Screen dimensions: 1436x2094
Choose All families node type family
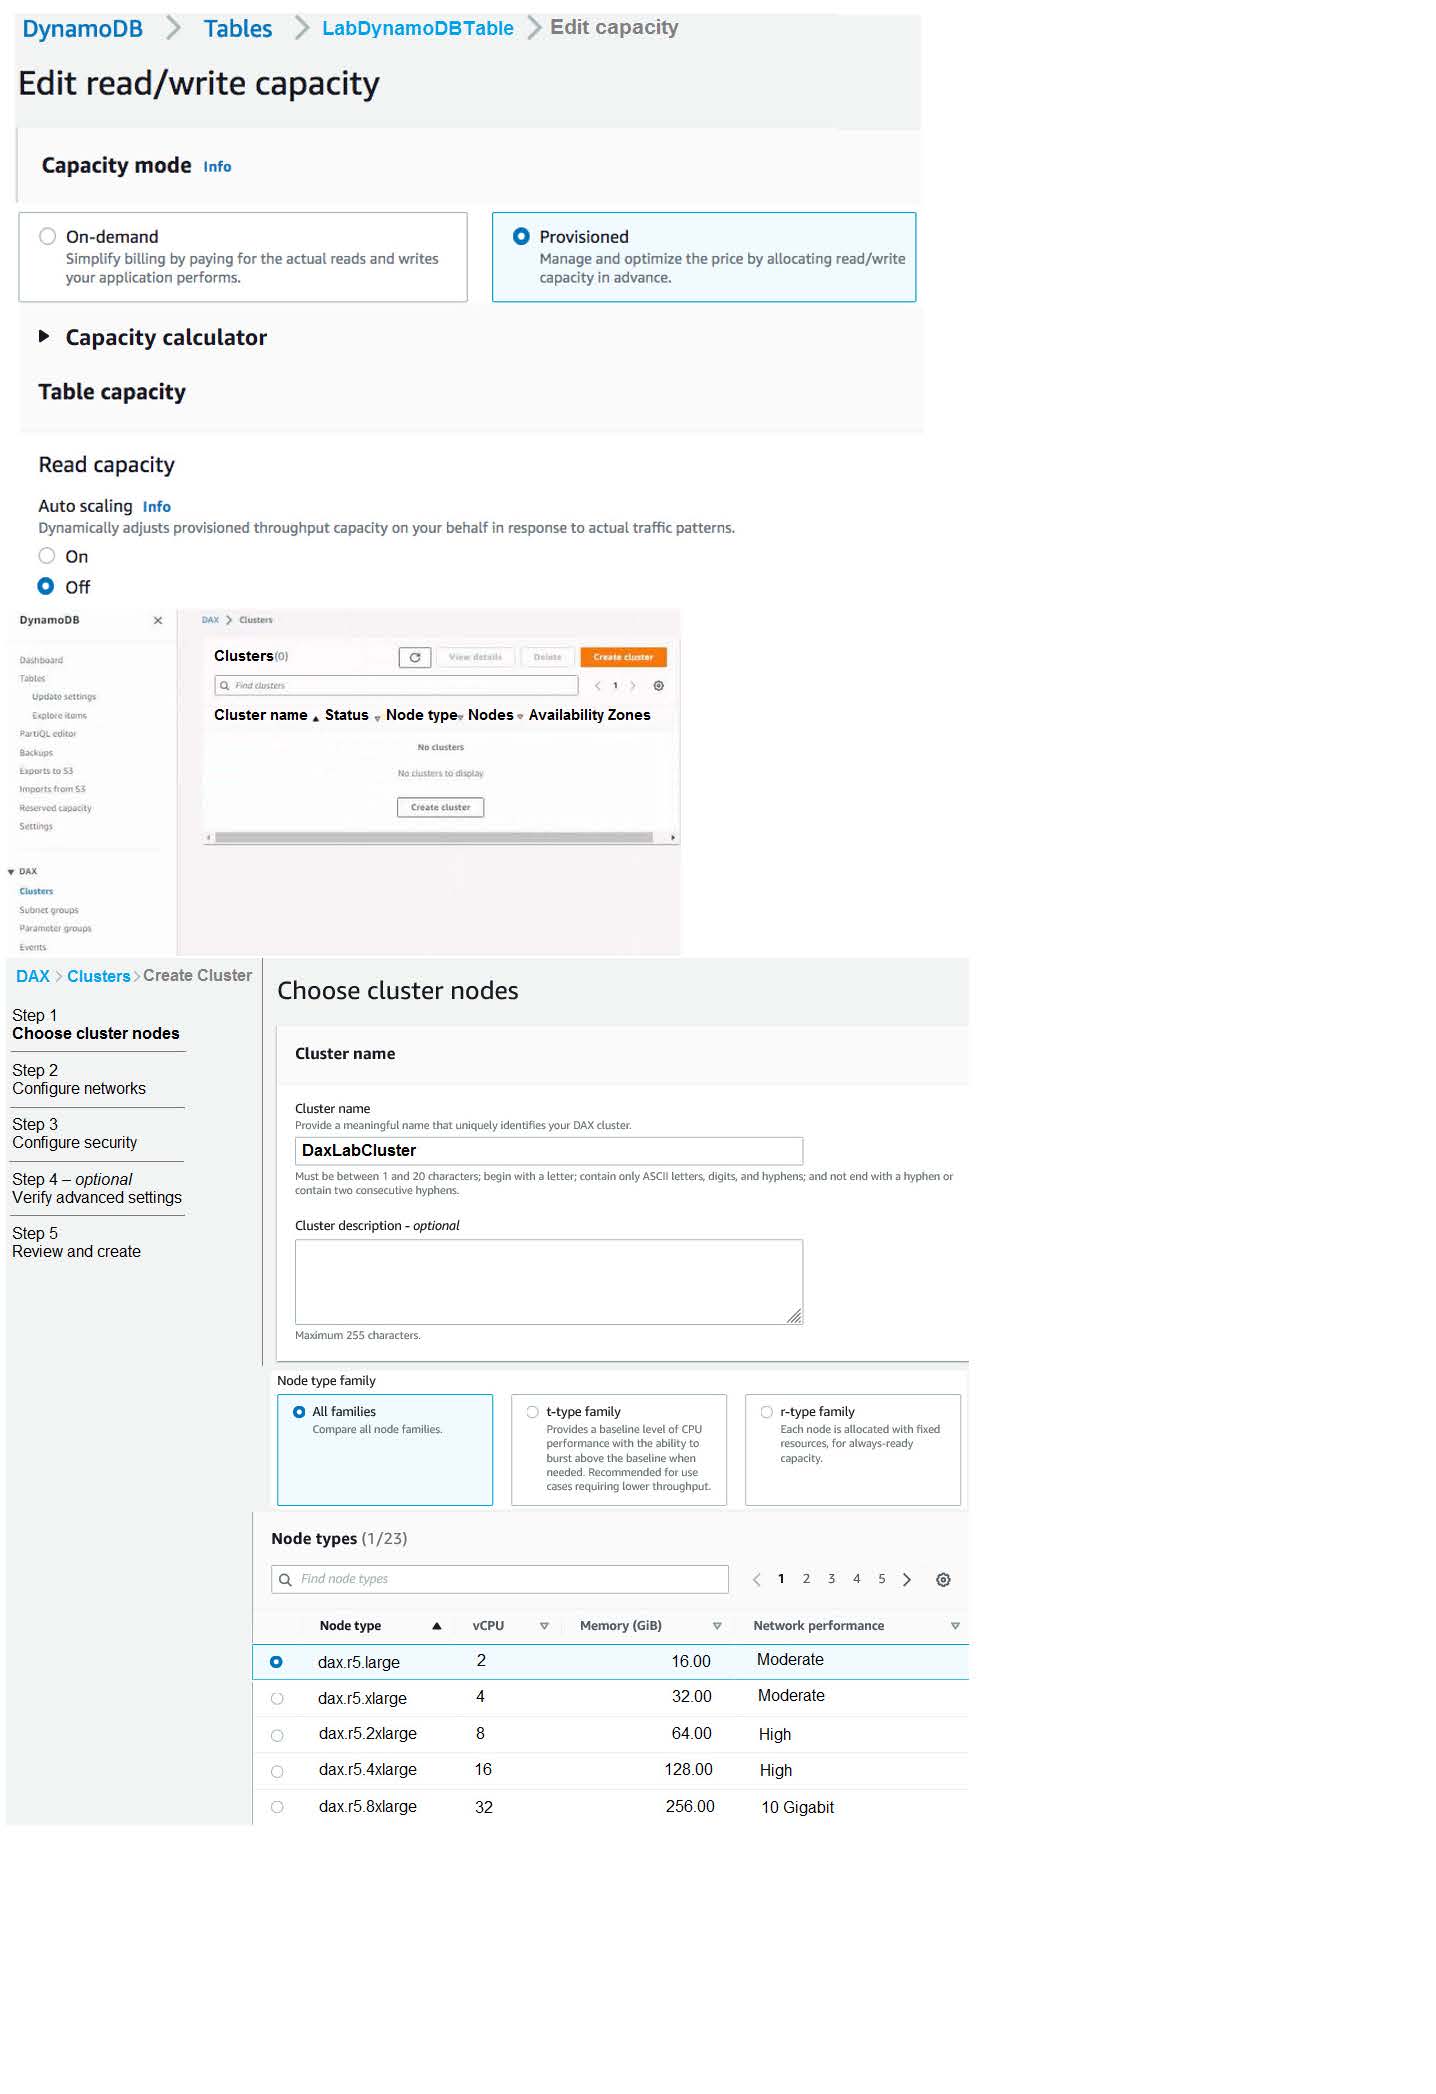(x=299, y=1412)
